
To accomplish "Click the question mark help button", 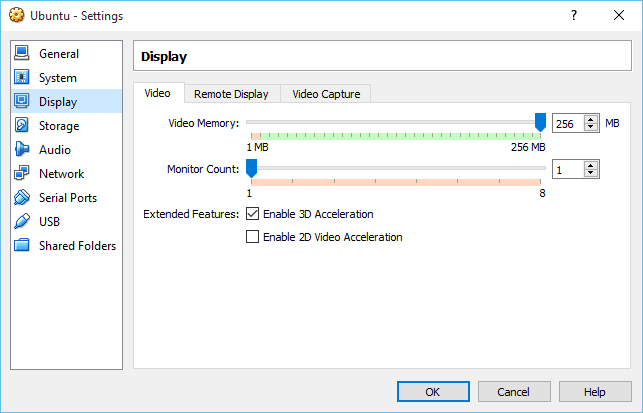I will coord(574,16).
